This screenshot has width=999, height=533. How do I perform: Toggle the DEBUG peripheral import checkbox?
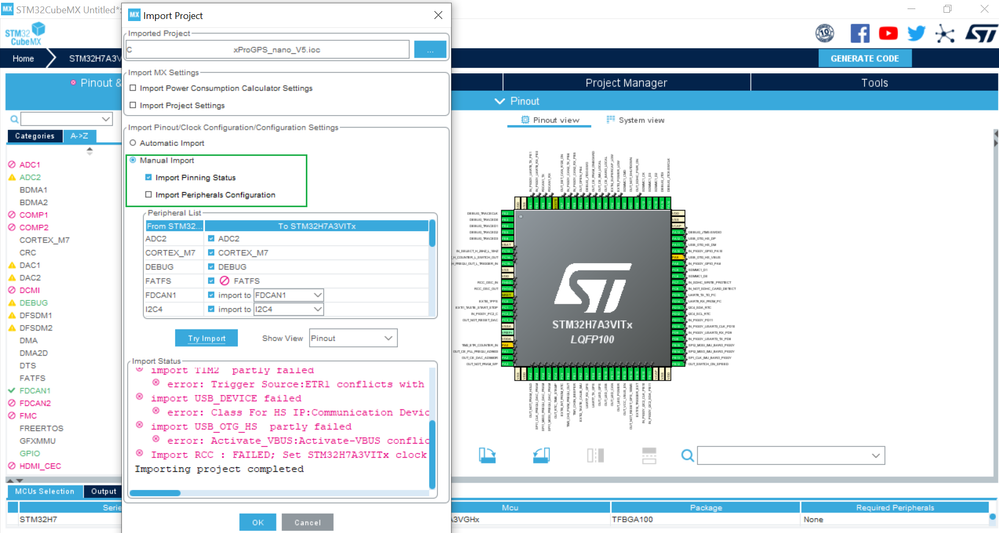tap(211, 267)
